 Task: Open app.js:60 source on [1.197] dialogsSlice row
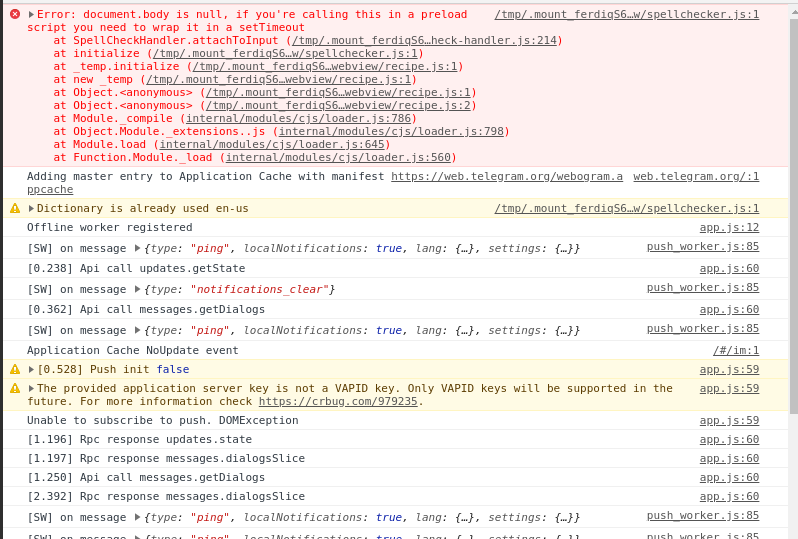coord(729,458)
